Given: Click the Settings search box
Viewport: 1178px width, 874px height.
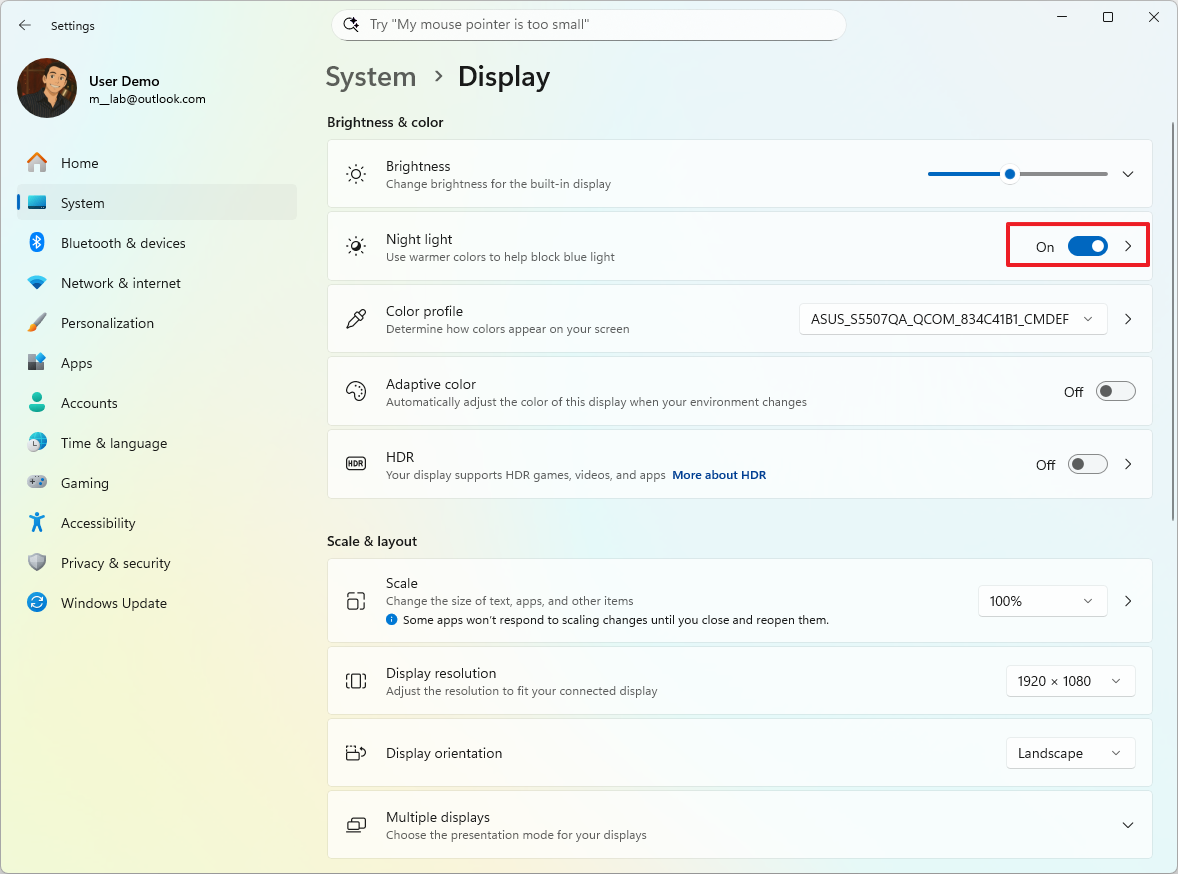Looking at the screenshot, I should tap(588, 24).
